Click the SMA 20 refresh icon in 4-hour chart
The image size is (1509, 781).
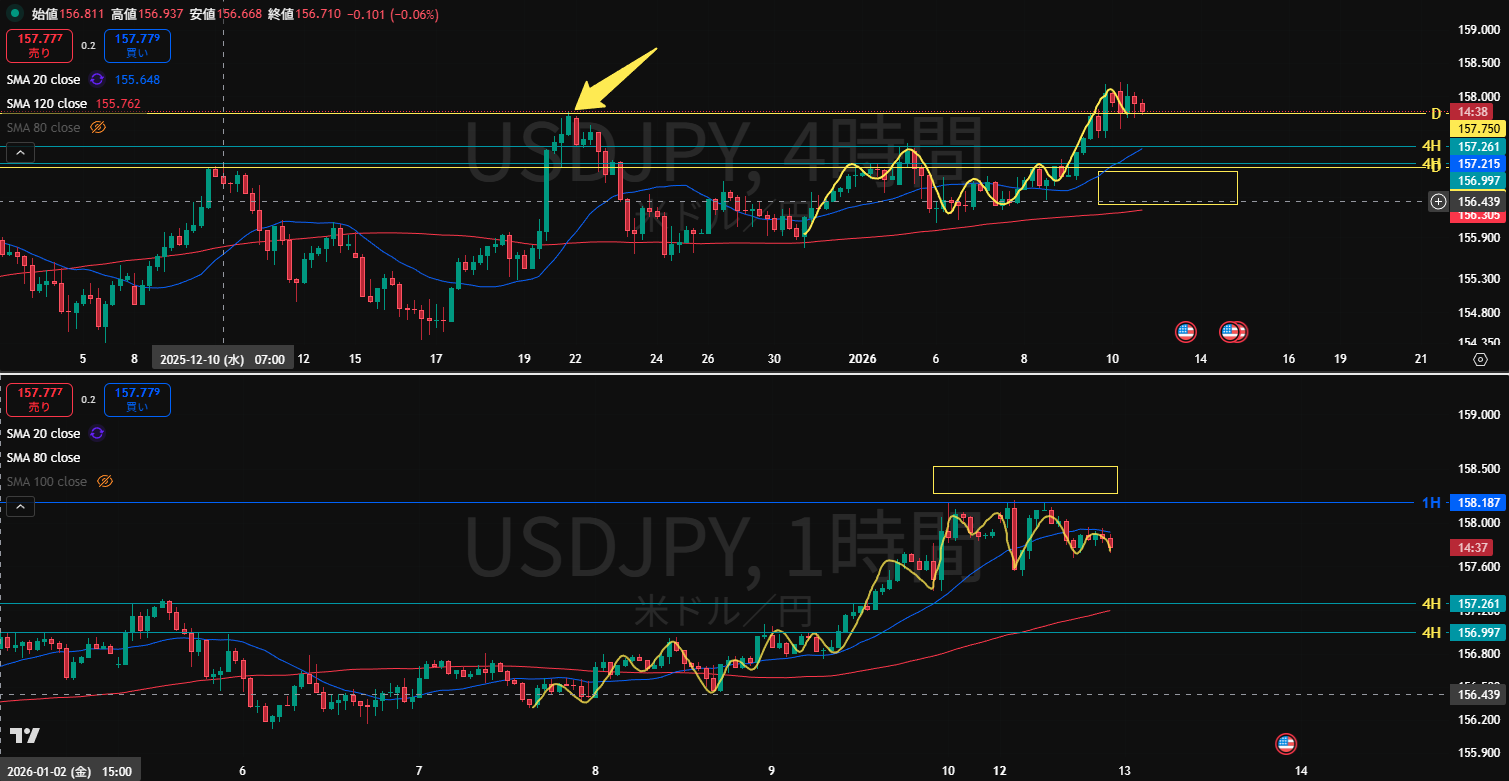tap(97, 79)
